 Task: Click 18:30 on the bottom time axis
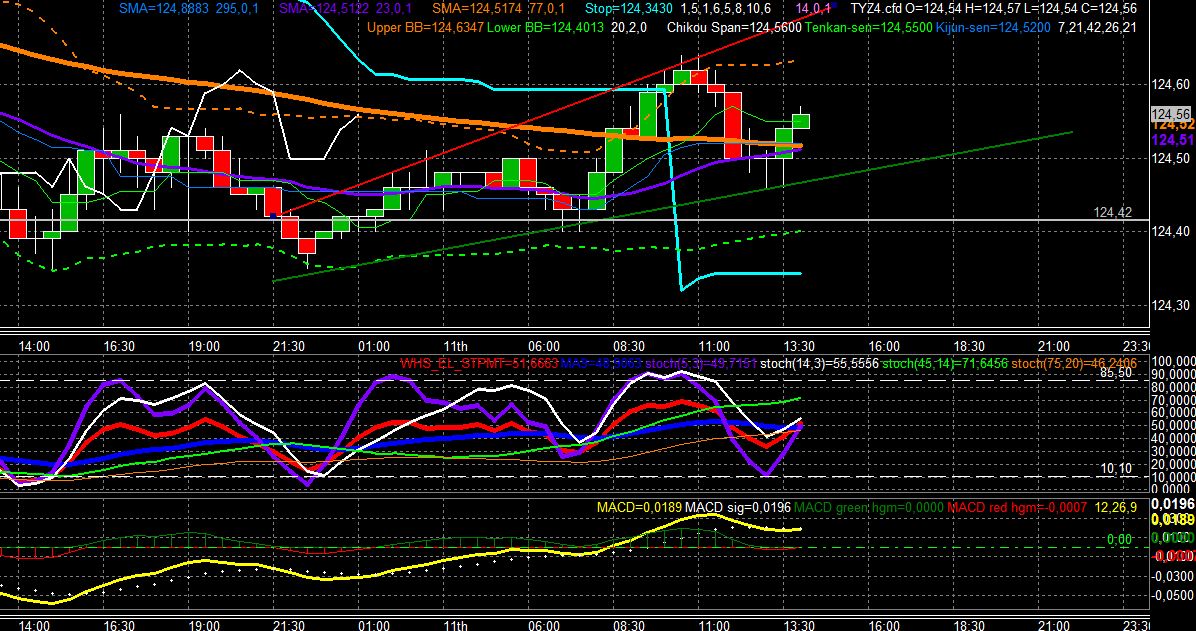pyautogui.click(x=969, y=624)
